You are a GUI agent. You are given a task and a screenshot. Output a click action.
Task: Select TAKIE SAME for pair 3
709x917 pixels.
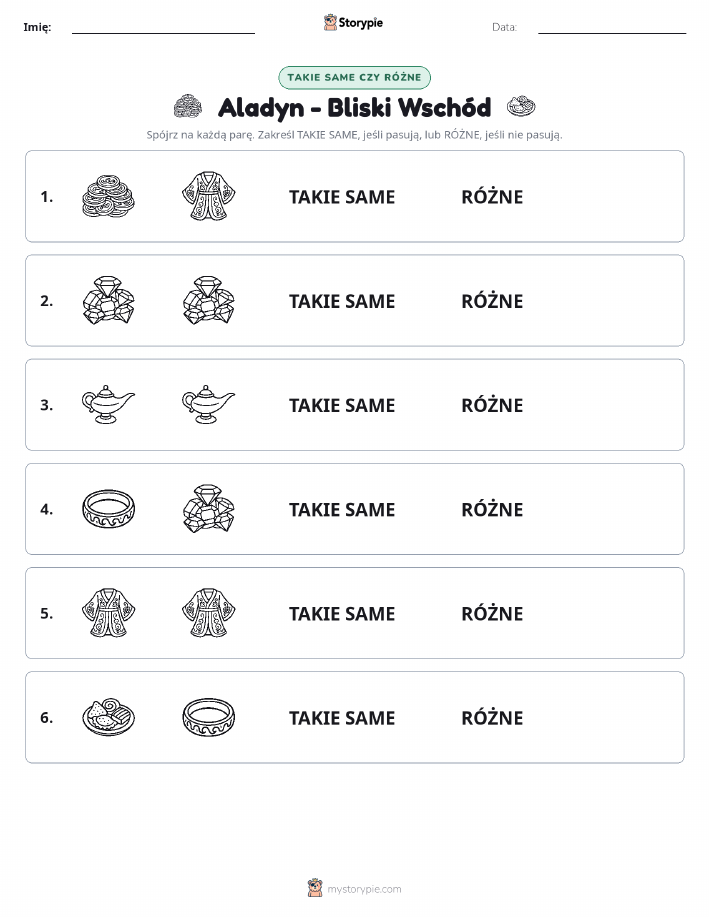tap(342, 405)
